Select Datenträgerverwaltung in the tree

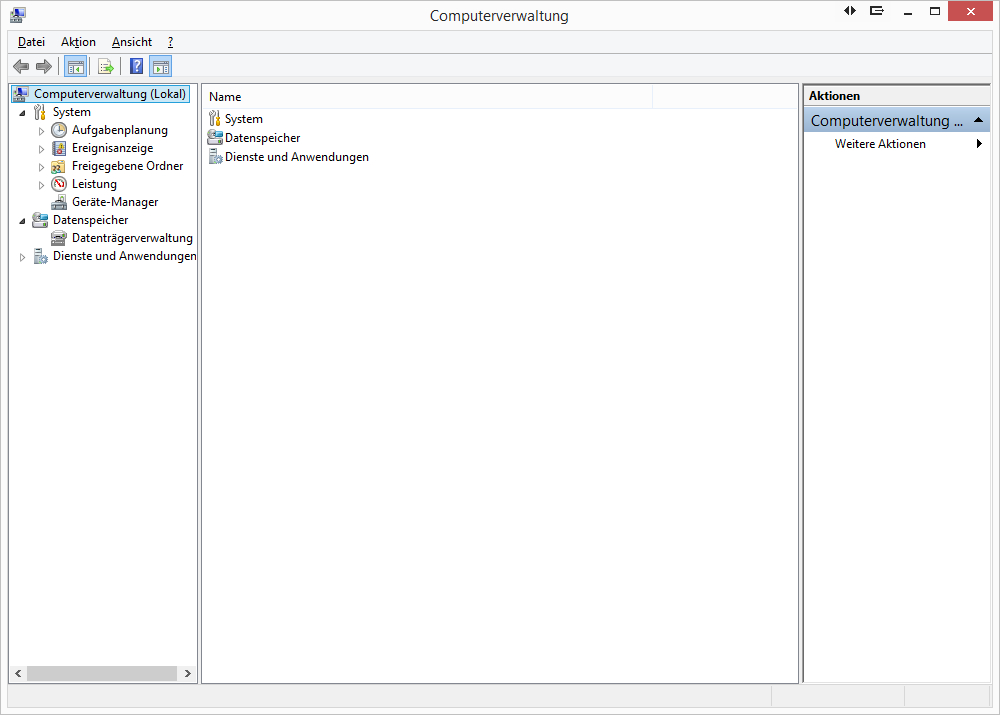pyautogui.click(x=132, y=238)
